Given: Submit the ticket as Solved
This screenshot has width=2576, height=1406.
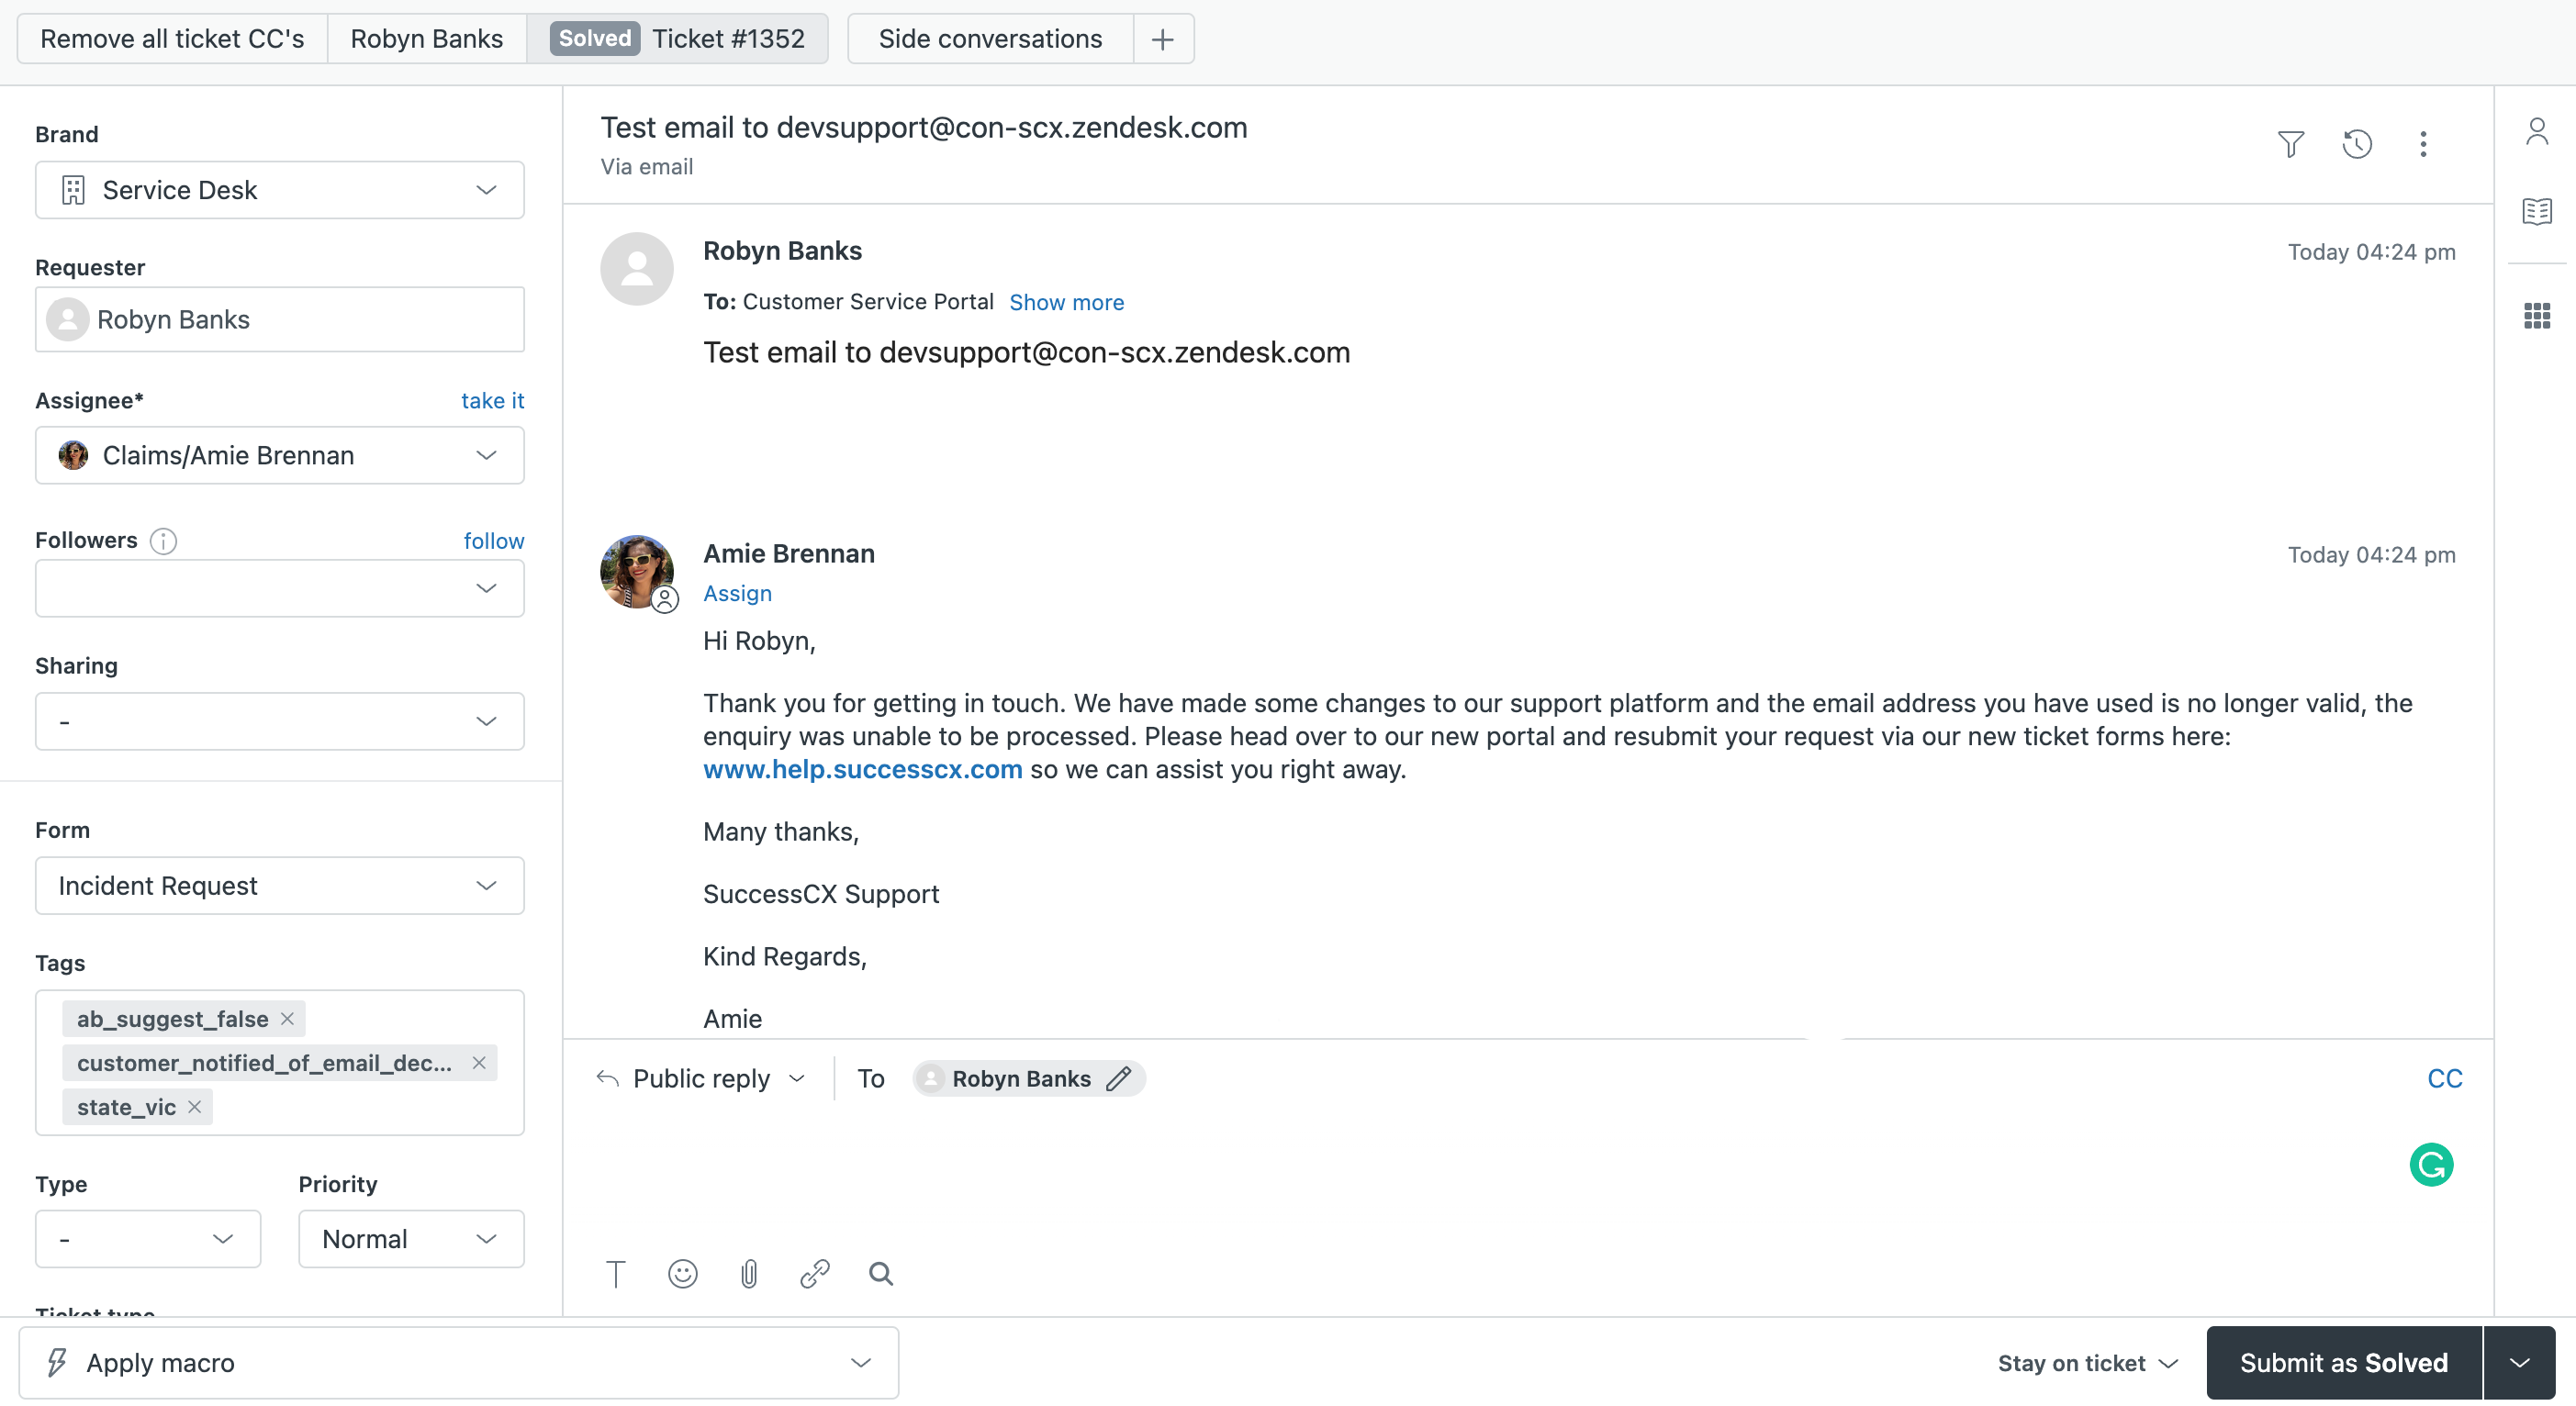Looking at the screenshot, I should [2344, 1362].
